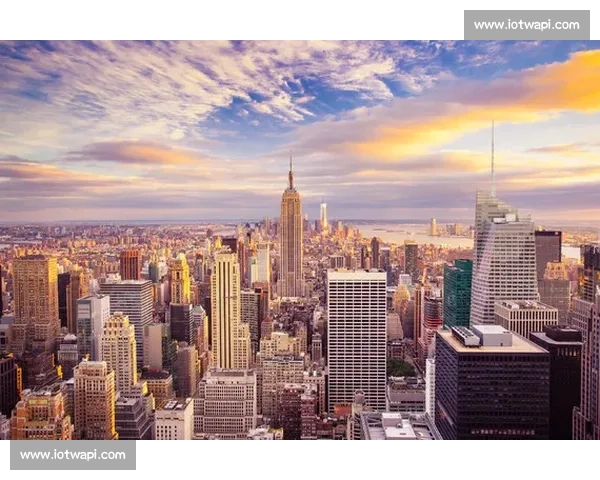Click the white slanted-roof tower on right

point(503,260)
